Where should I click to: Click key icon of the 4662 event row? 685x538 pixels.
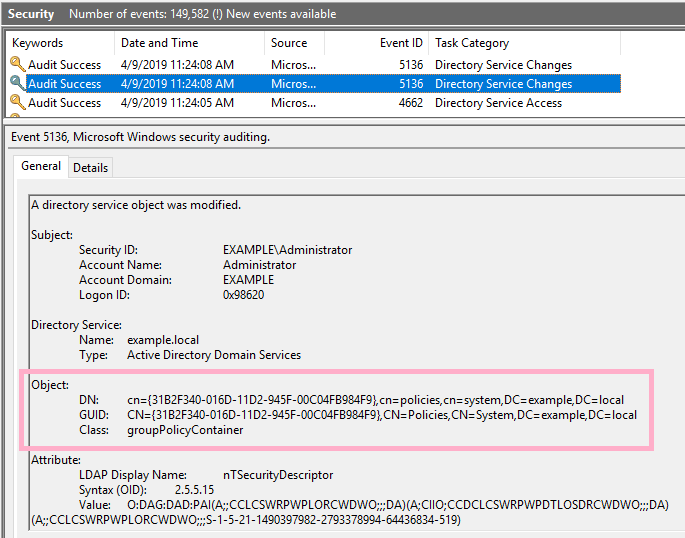point(17,103)
